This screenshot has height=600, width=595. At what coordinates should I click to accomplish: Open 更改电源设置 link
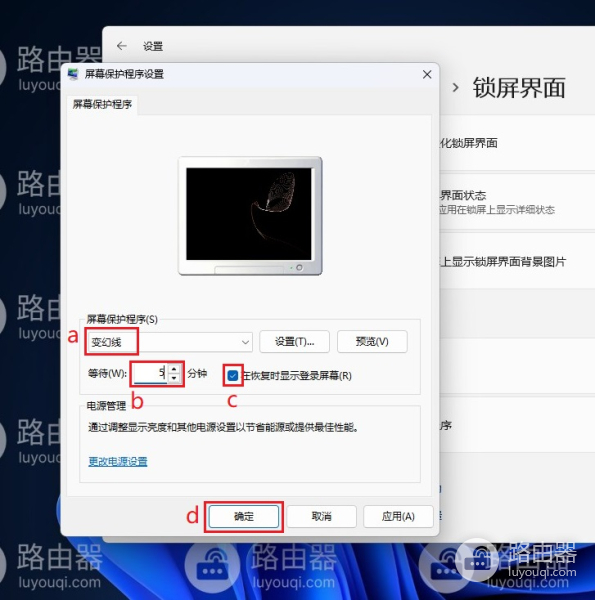point(118,461)
